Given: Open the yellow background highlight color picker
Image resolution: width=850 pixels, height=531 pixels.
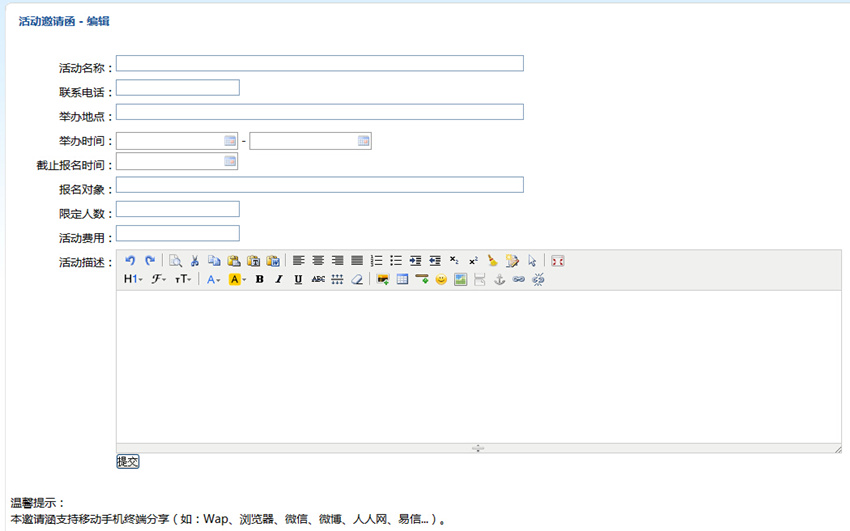Looking at the screenshot, I should click(237, 280).
